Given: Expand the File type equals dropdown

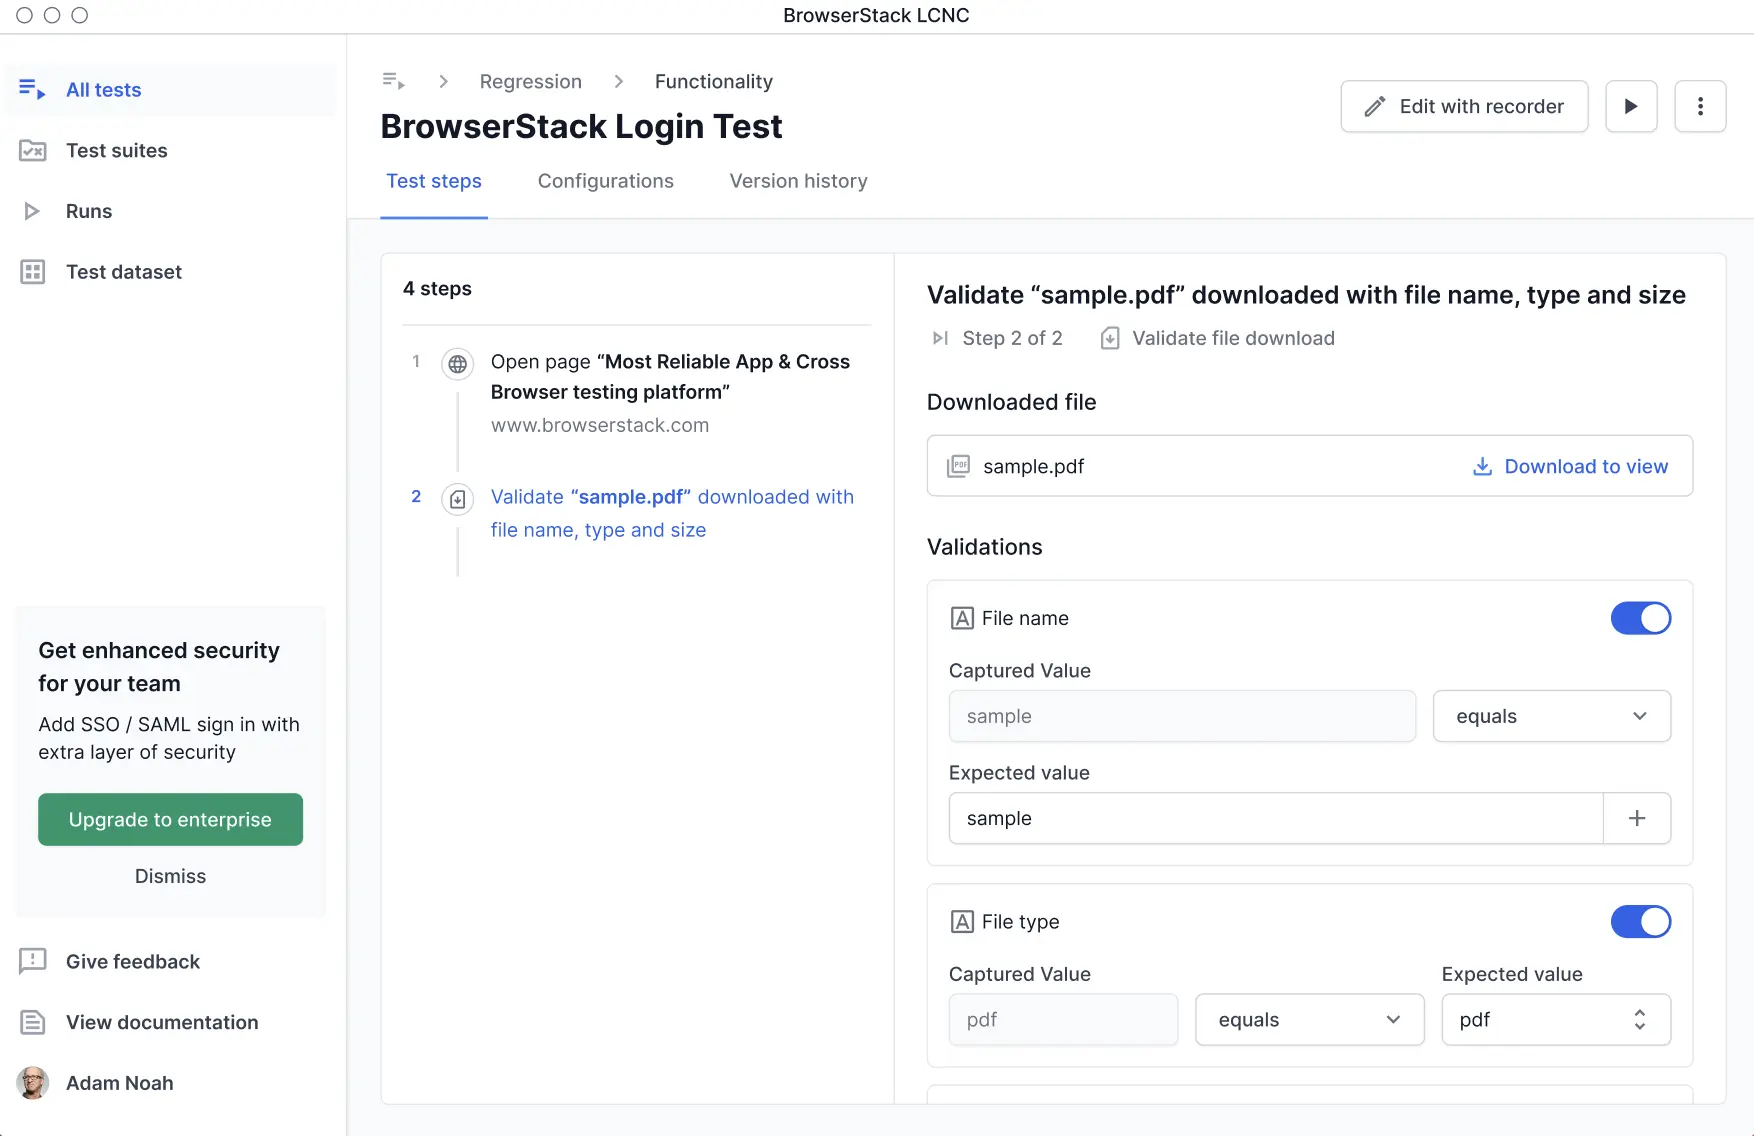Looking at the screenshot, I should [x=1309, y=1020].
